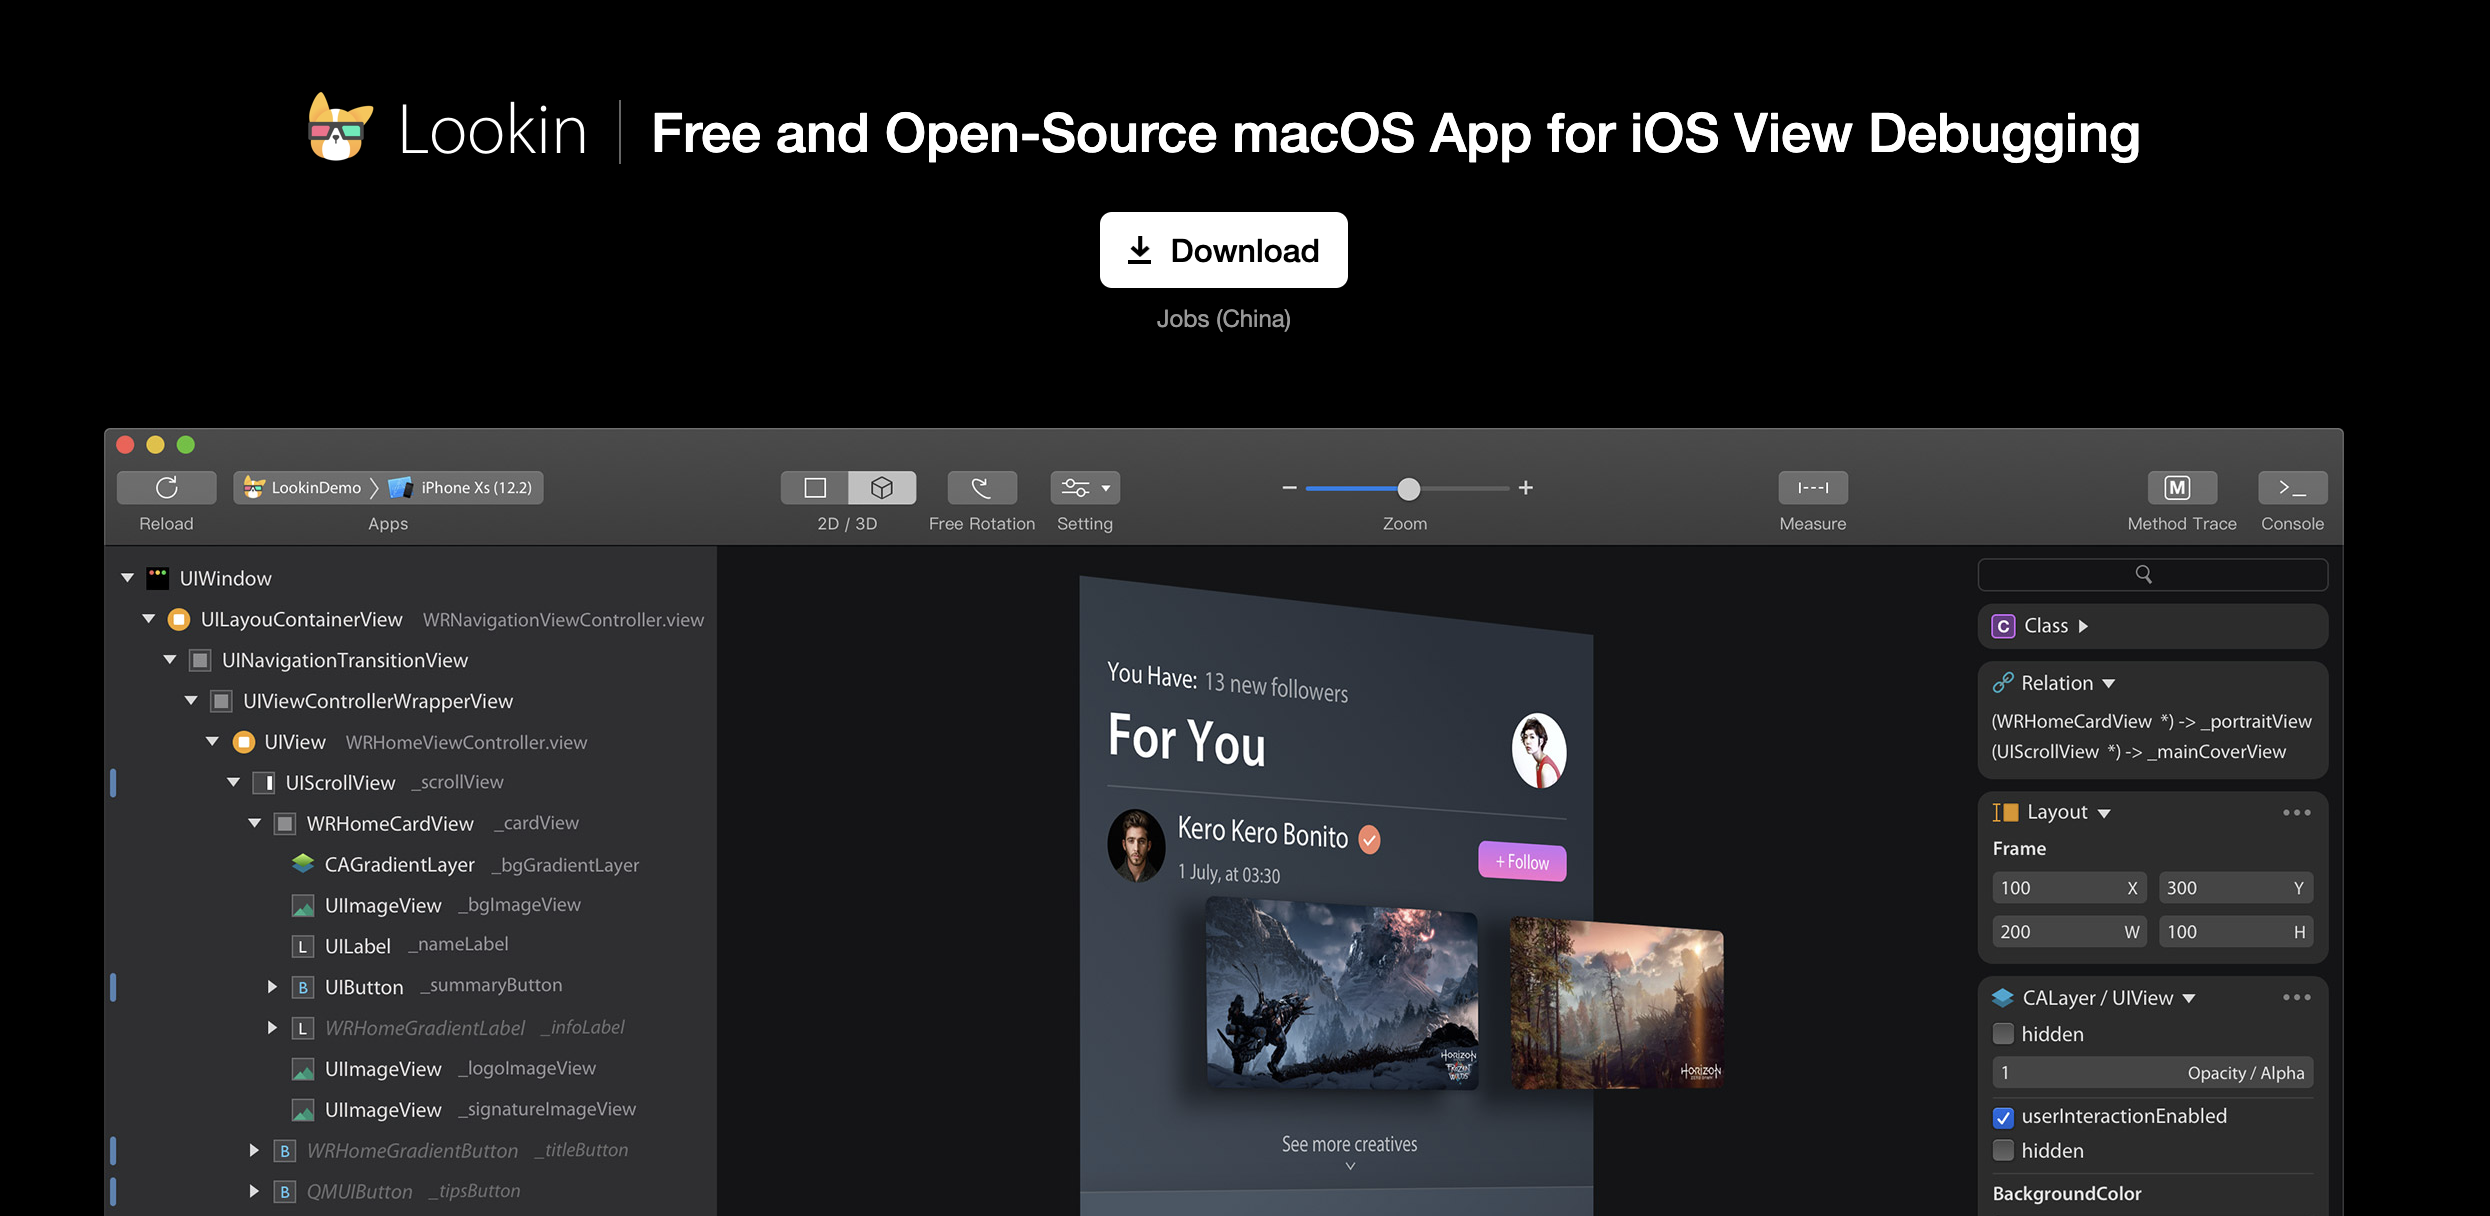Click the Reload toolbar icon
Viewport: 2490px width, 1216px height.
tap(166, 487)
